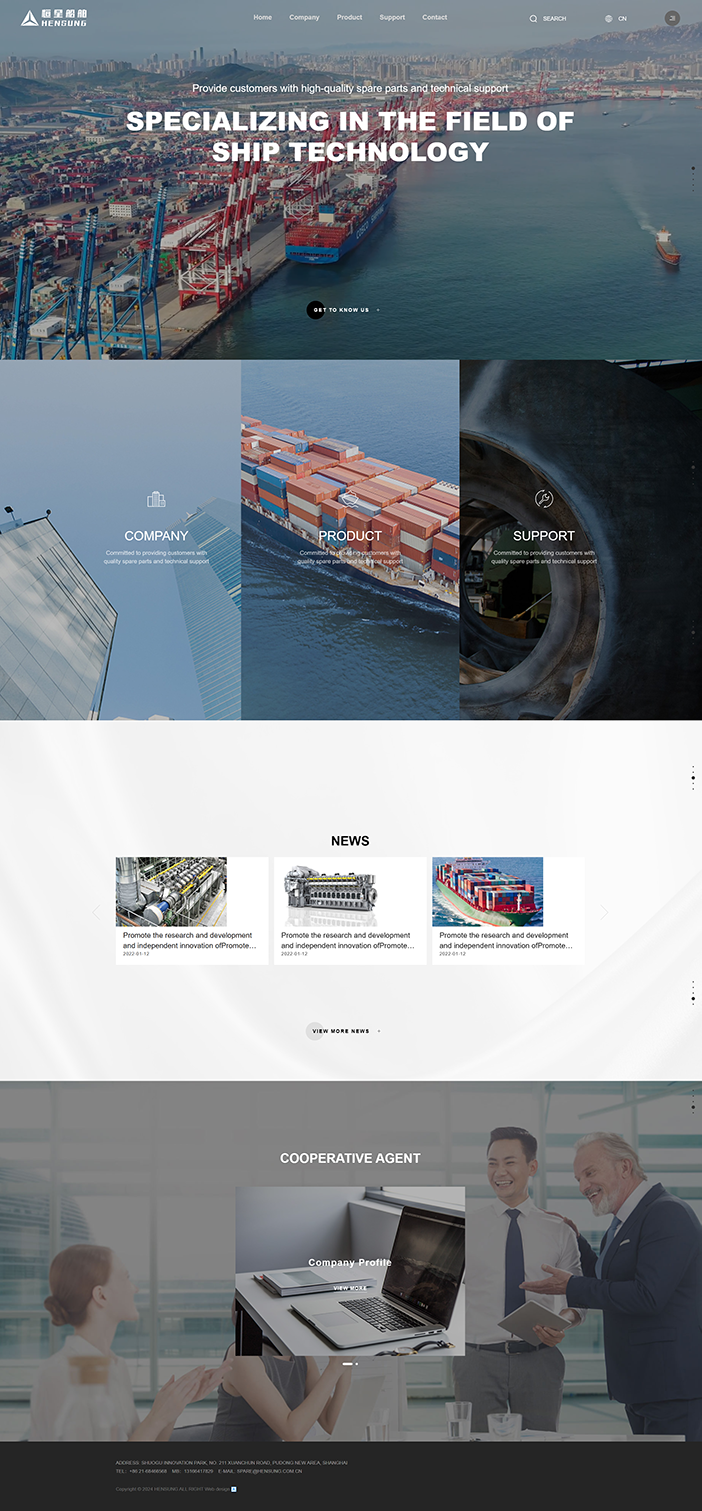Screen dimensions: 702x1511
Task: Open the Support menu item
Action: pyautogui.click(x=392, y=17)
